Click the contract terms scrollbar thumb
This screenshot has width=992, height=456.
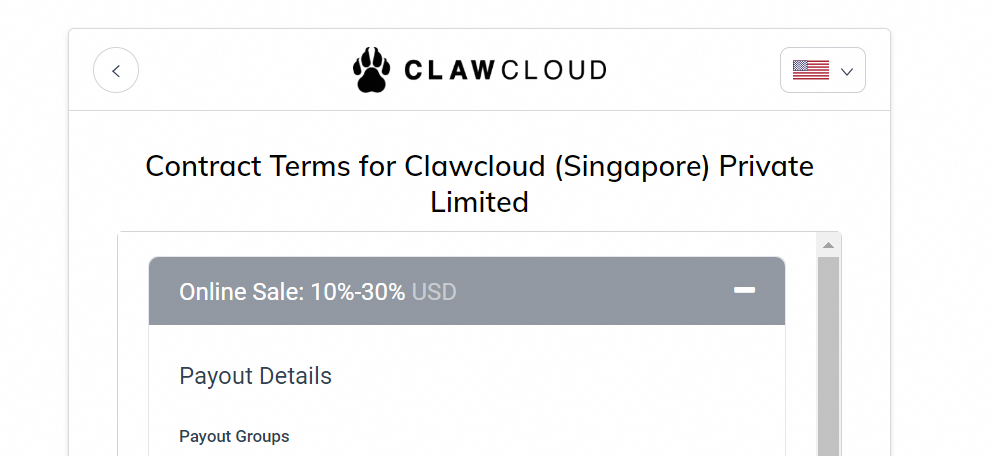(828, 360)
